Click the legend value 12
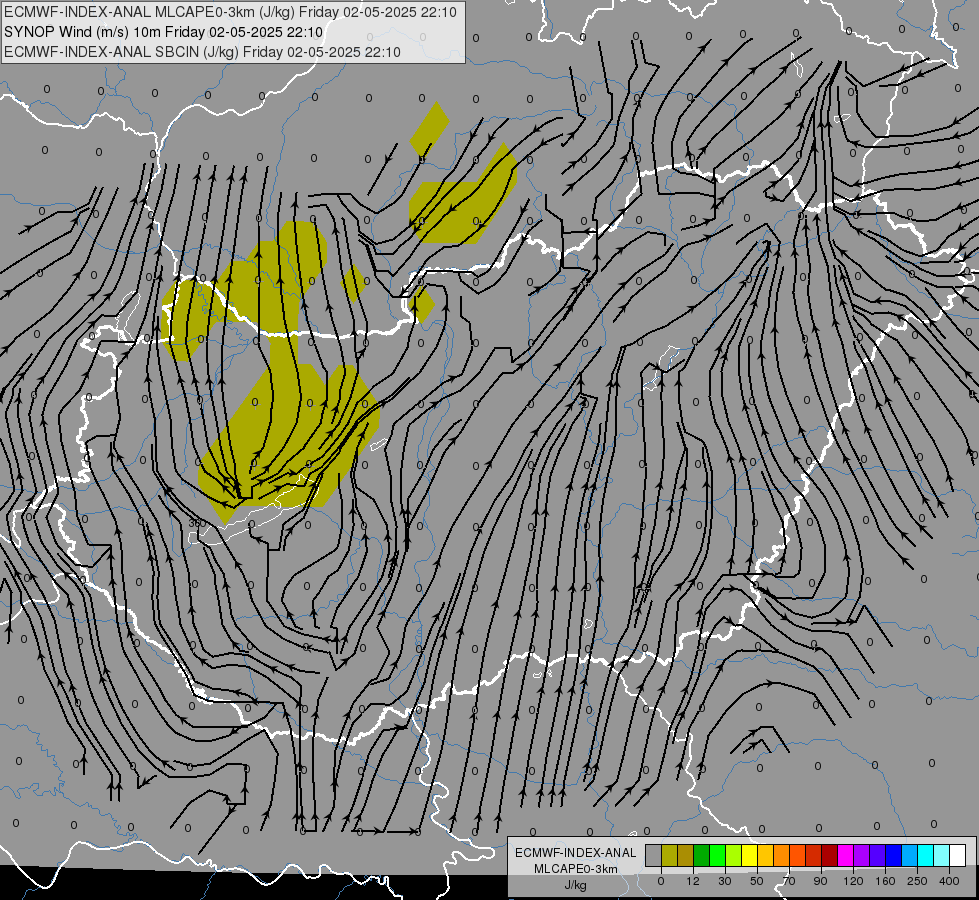 coord(693,881)
